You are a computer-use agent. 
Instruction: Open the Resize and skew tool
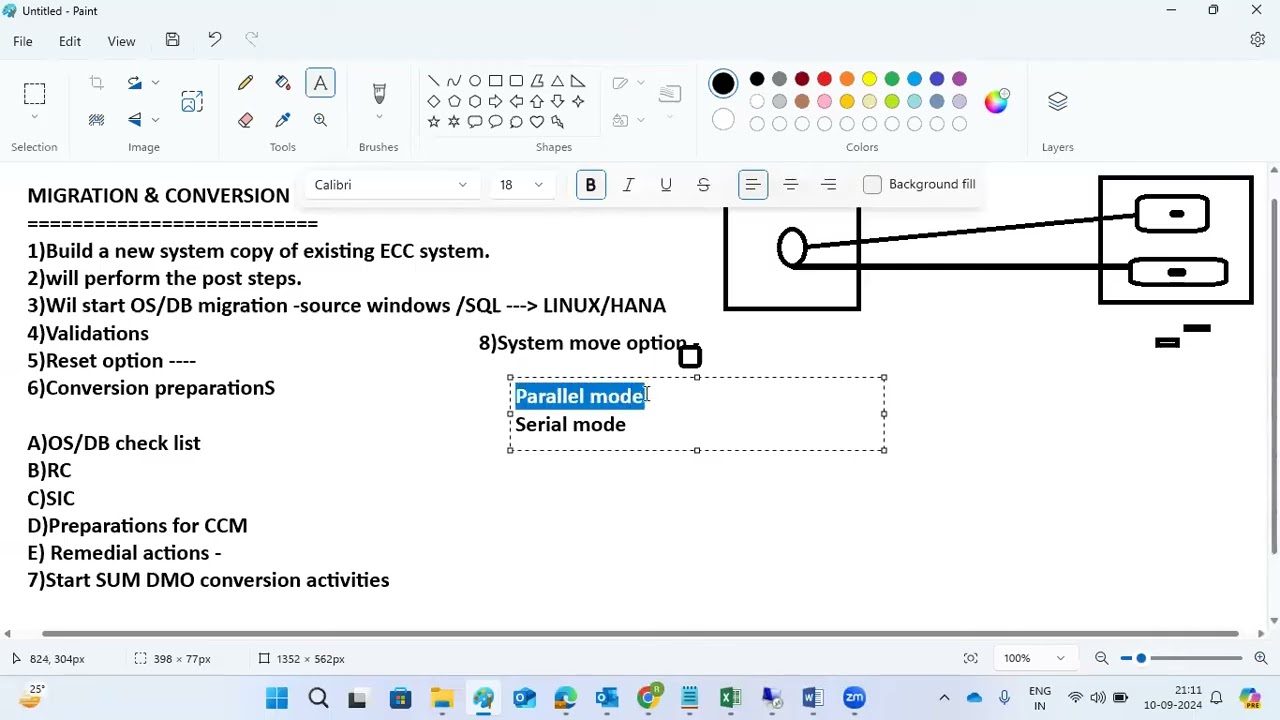pyautogui.click(x=192, y=101)
